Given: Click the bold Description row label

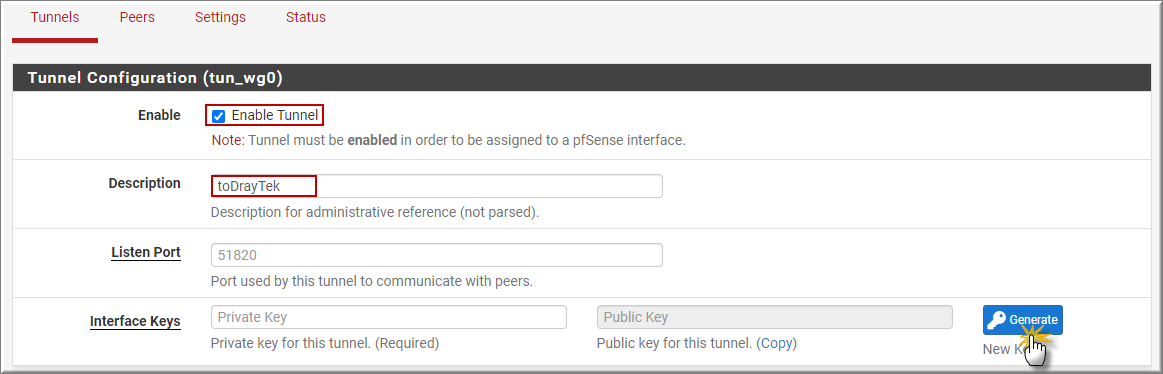Looking at the screenshot, I should coord(145,183).
